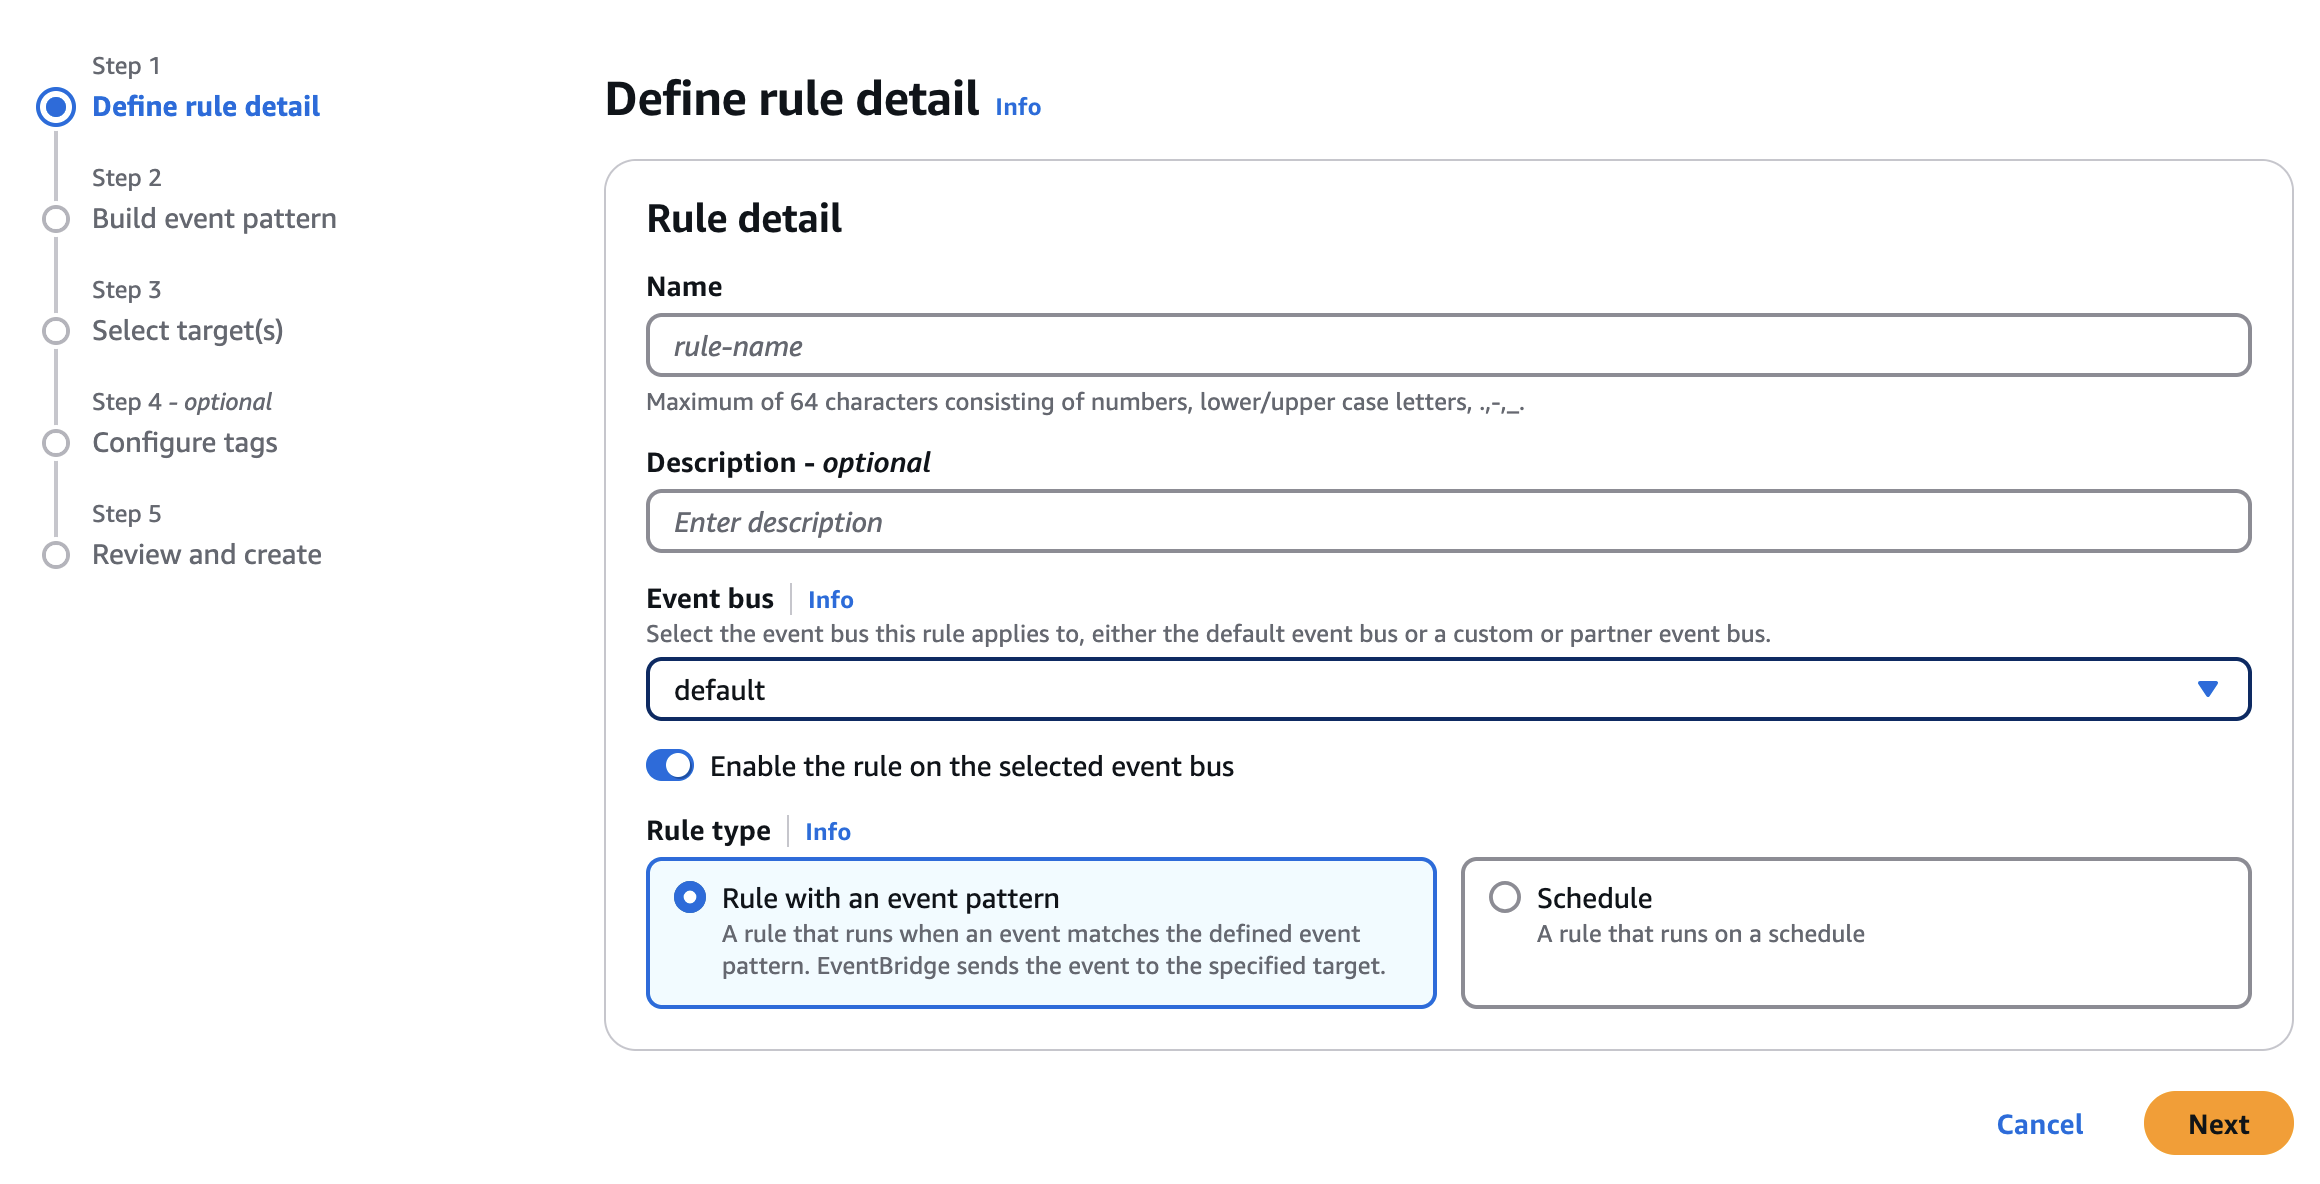
Task: Choose Rule with an event pattern
Action: pyautogui.click(x=689, y=897)
